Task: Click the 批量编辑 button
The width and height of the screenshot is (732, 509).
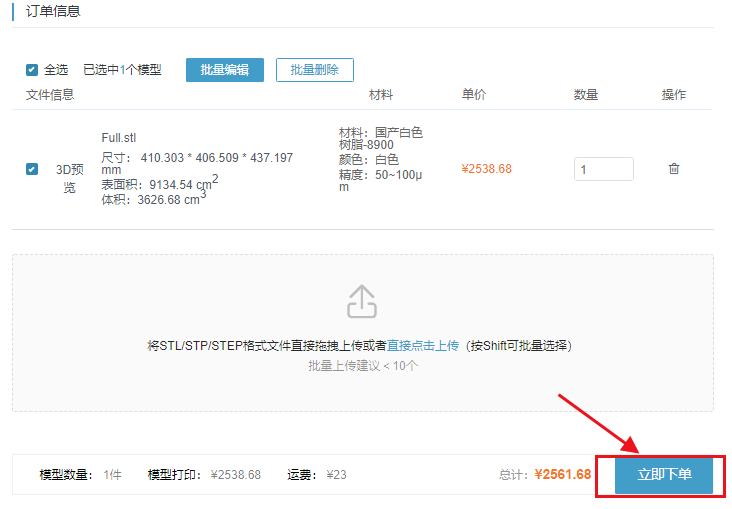Action: [225, 70]
